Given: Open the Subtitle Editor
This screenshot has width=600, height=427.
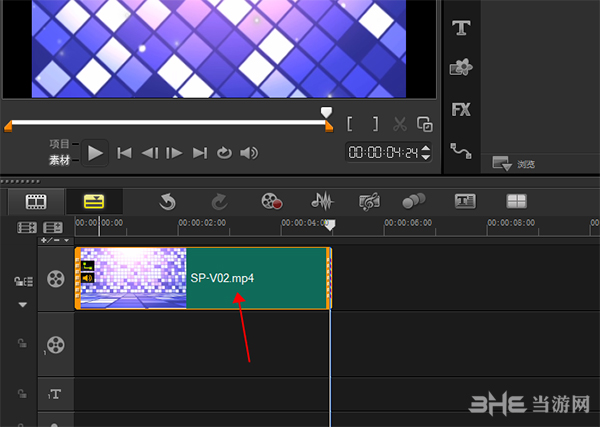Looking at the screenshot, I should (465, 201).
